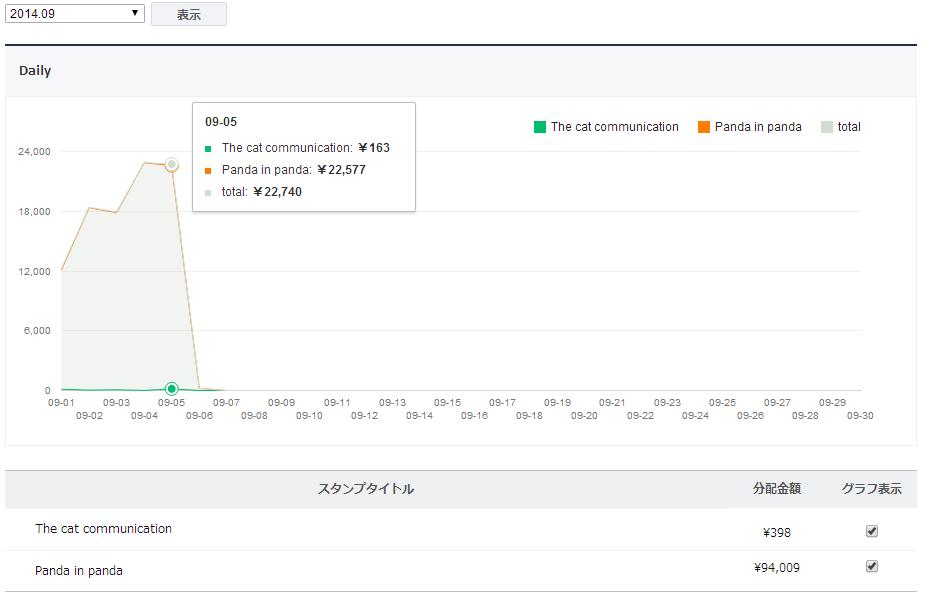Click the 分配金額 column header
The image size is (929, 602).
pos(777,488)
